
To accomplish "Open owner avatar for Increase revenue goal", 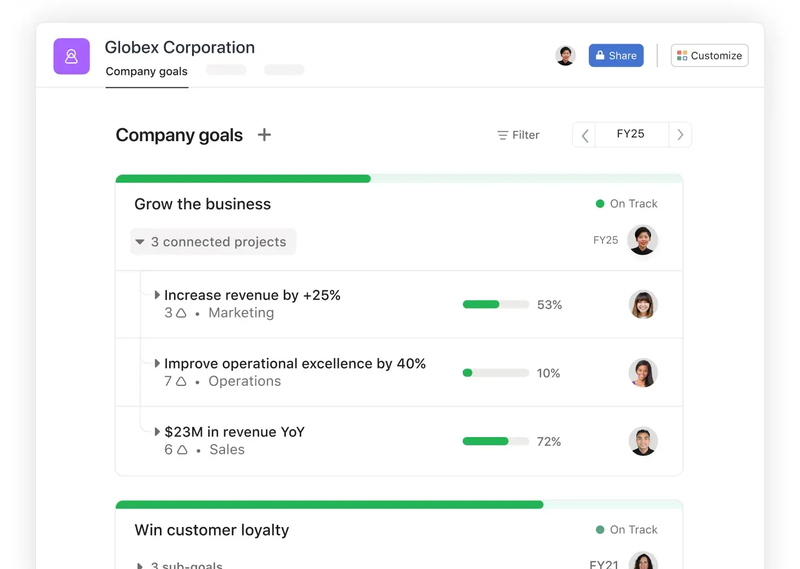I will [643, 305].
